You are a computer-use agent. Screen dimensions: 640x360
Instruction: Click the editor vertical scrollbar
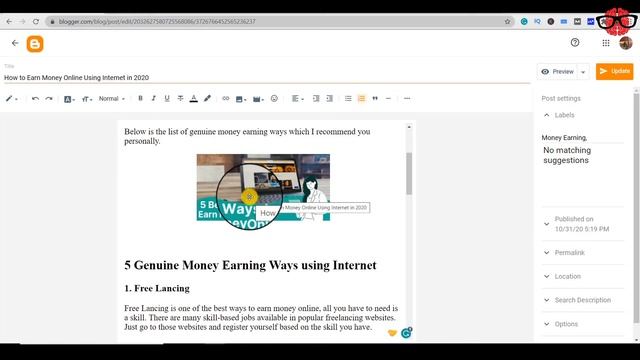pyautogui.click(x=409, y=173)
